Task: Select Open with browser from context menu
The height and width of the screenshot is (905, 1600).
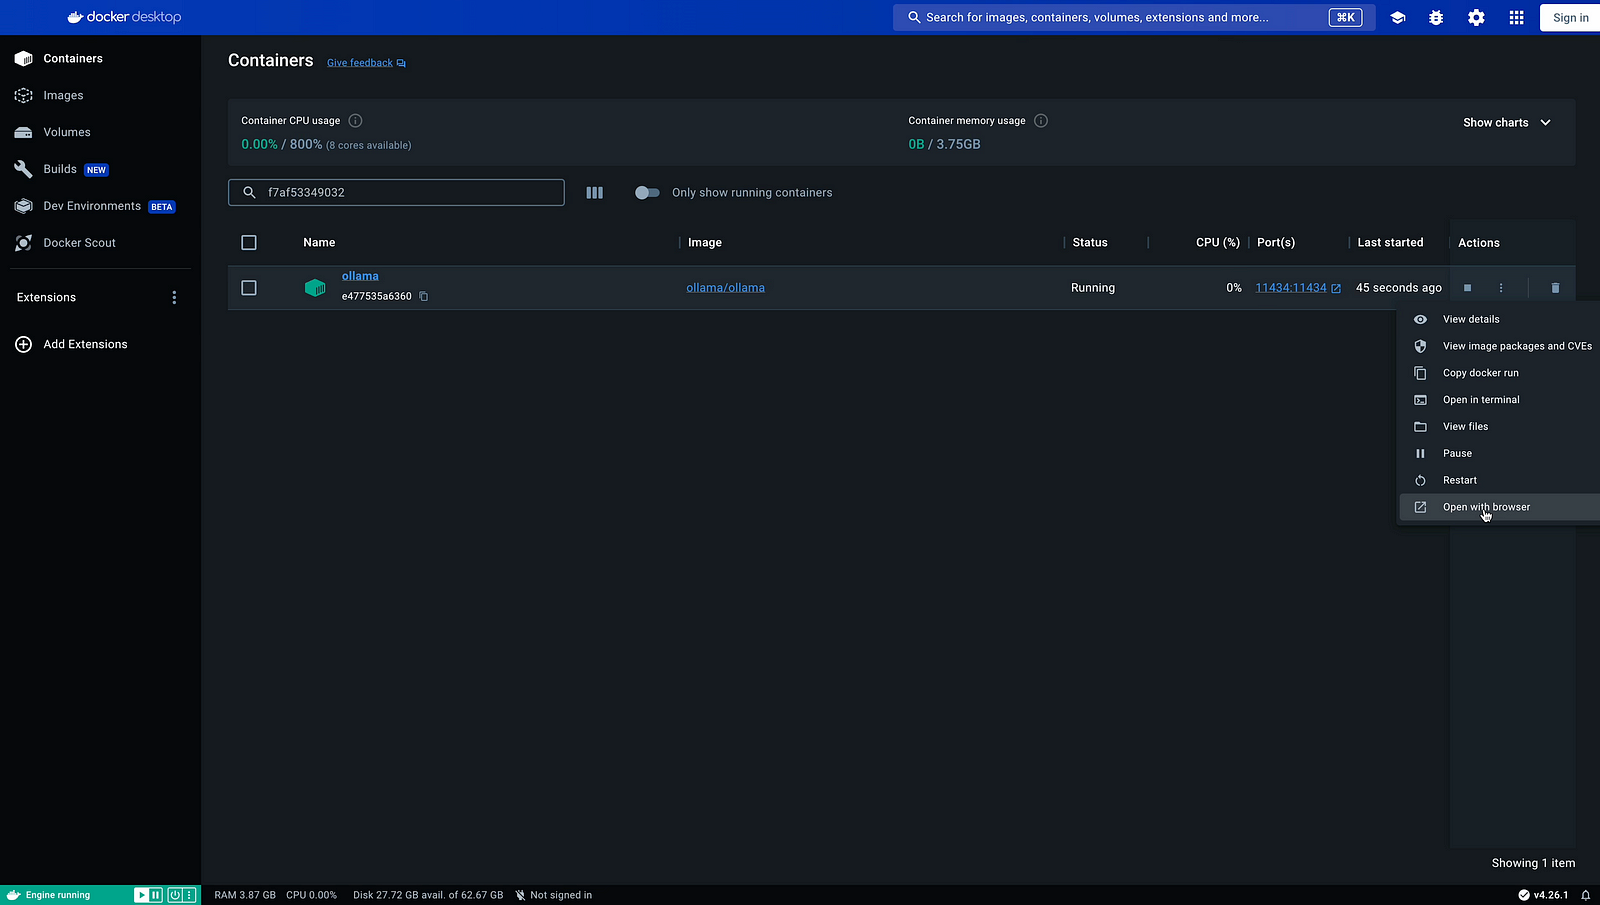Action: (x=1486, y=507)
